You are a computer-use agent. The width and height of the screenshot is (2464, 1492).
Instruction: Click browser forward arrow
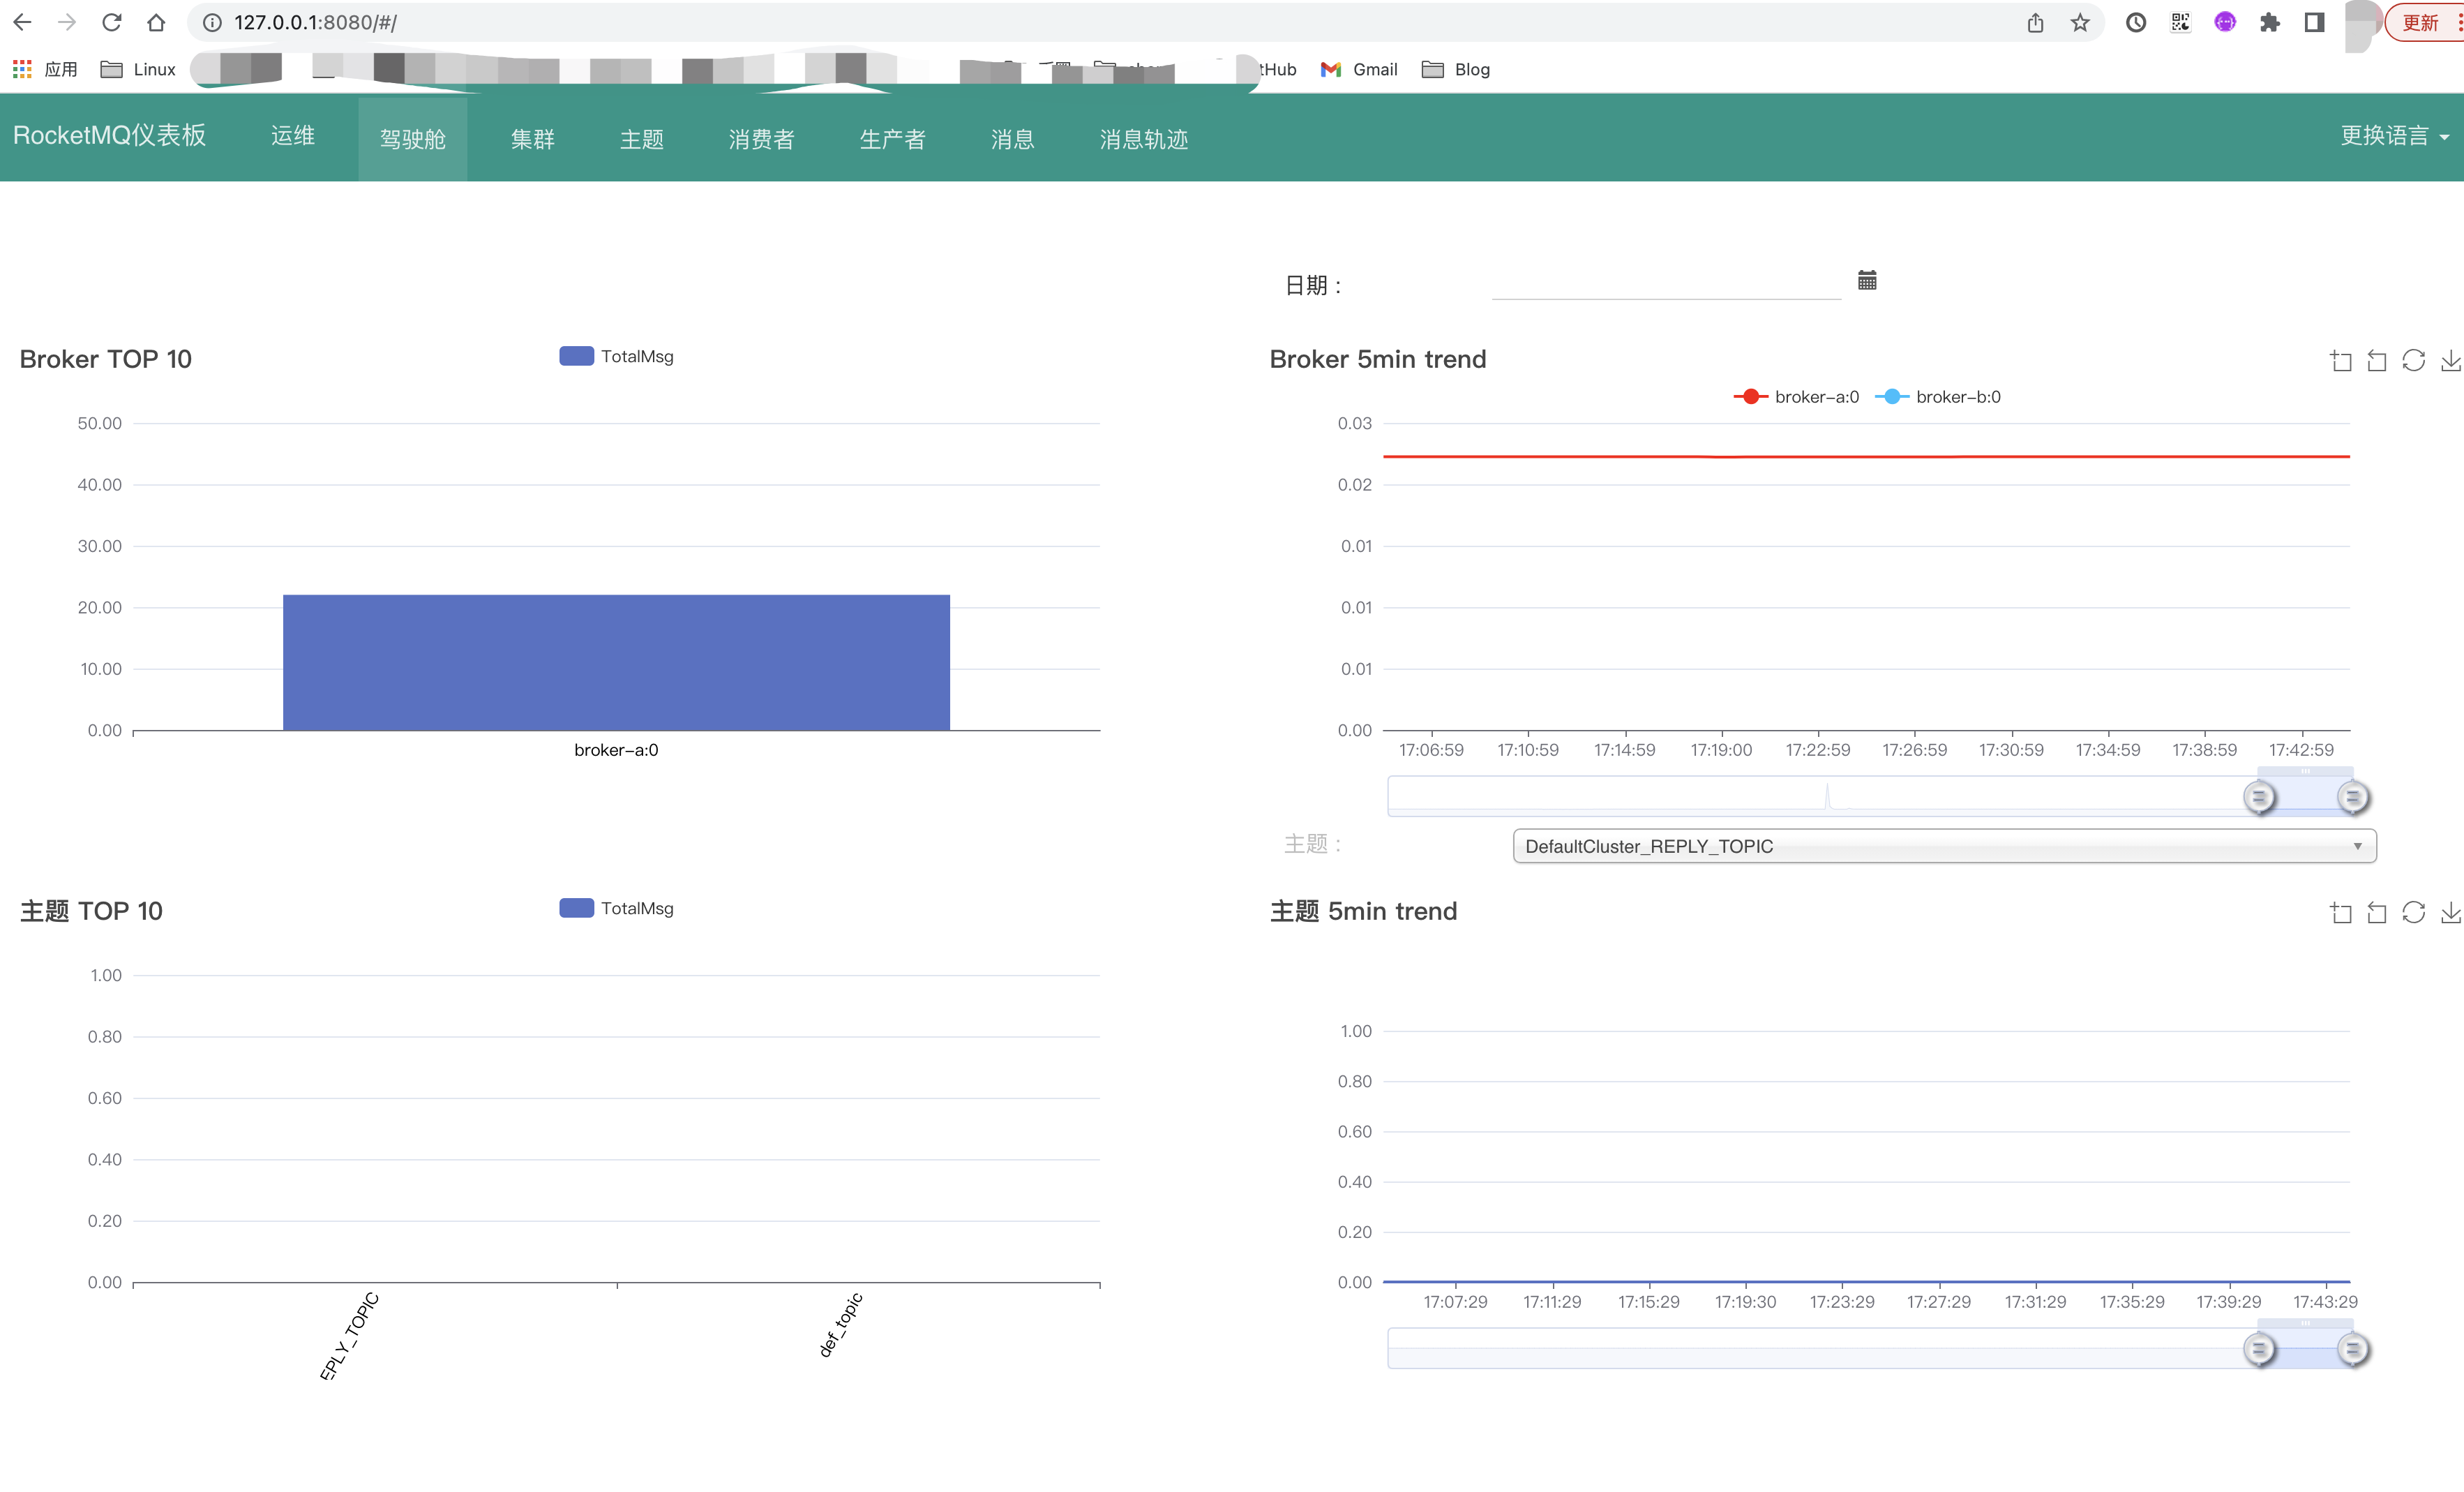click(66, 22)
